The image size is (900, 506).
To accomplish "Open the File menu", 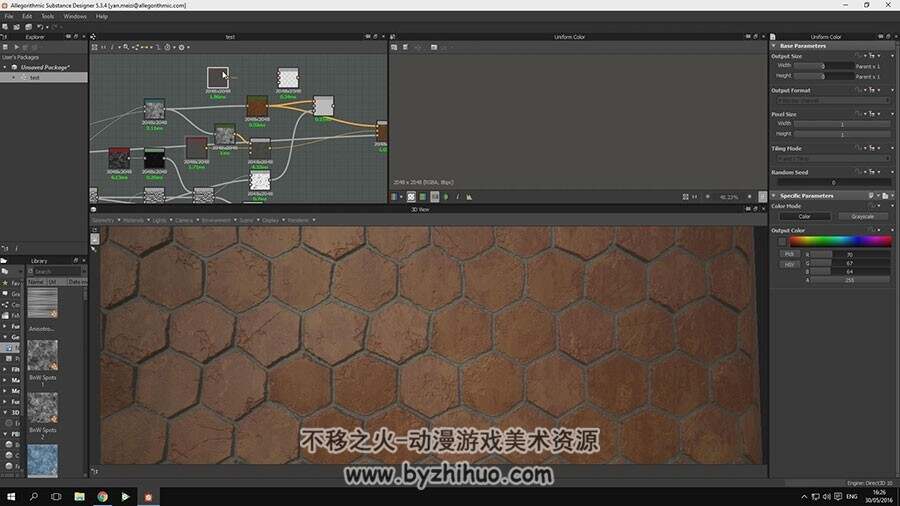I will tap(9, 17).
